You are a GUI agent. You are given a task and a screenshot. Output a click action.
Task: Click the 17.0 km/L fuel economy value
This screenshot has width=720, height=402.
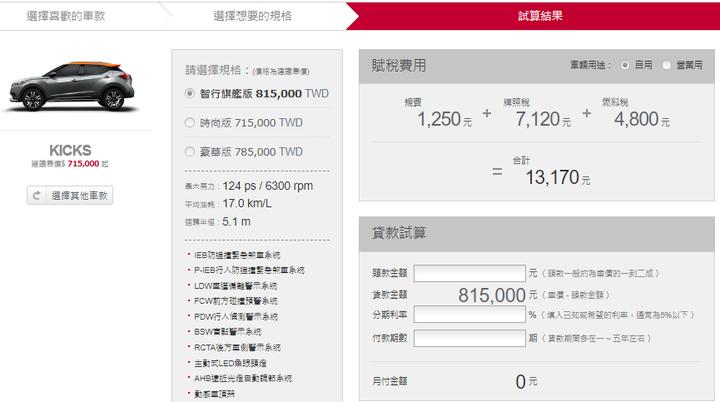[x=247, y=204]
